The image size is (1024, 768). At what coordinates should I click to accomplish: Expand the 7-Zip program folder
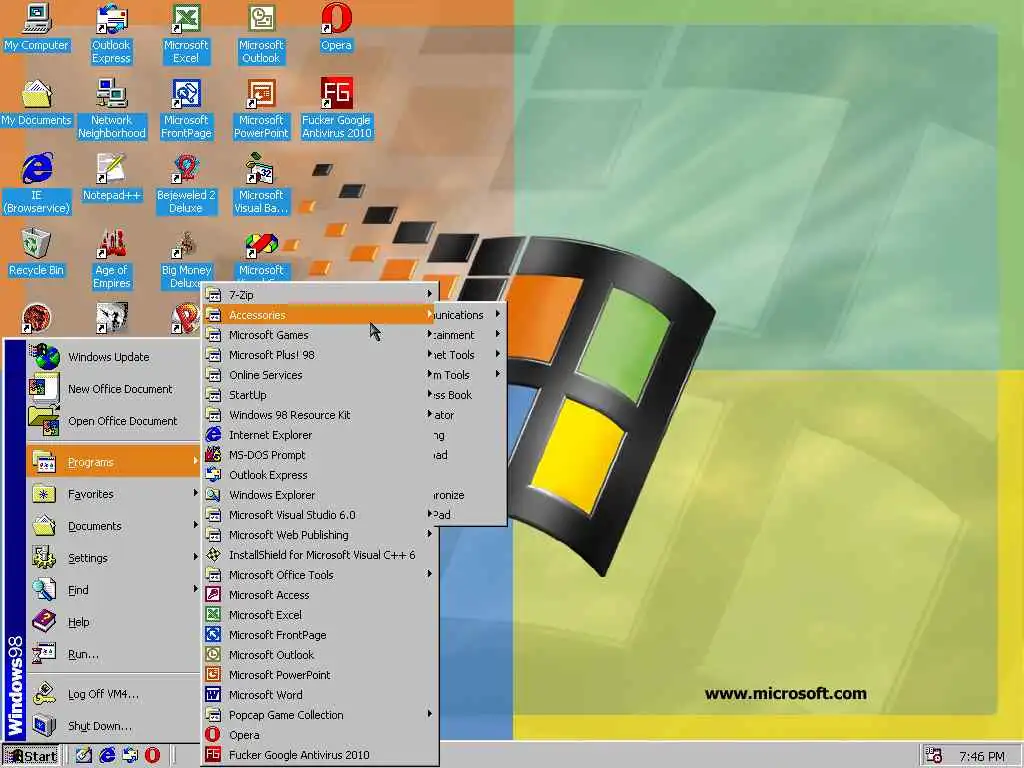coord(320,295)
